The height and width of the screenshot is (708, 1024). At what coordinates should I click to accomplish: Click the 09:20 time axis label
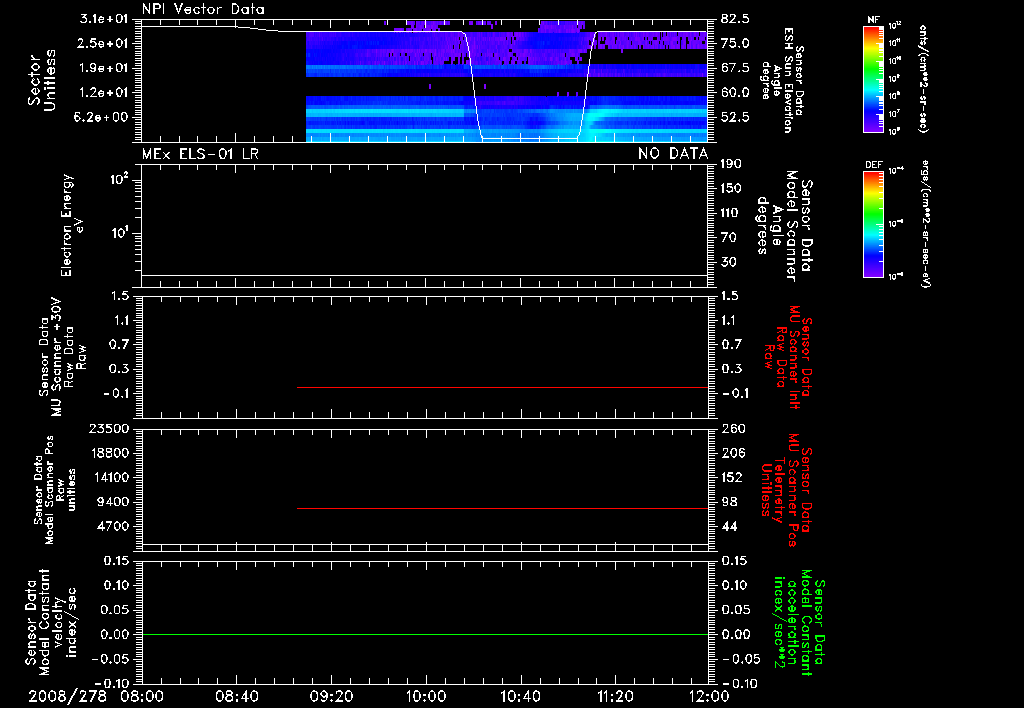[331, 696]
